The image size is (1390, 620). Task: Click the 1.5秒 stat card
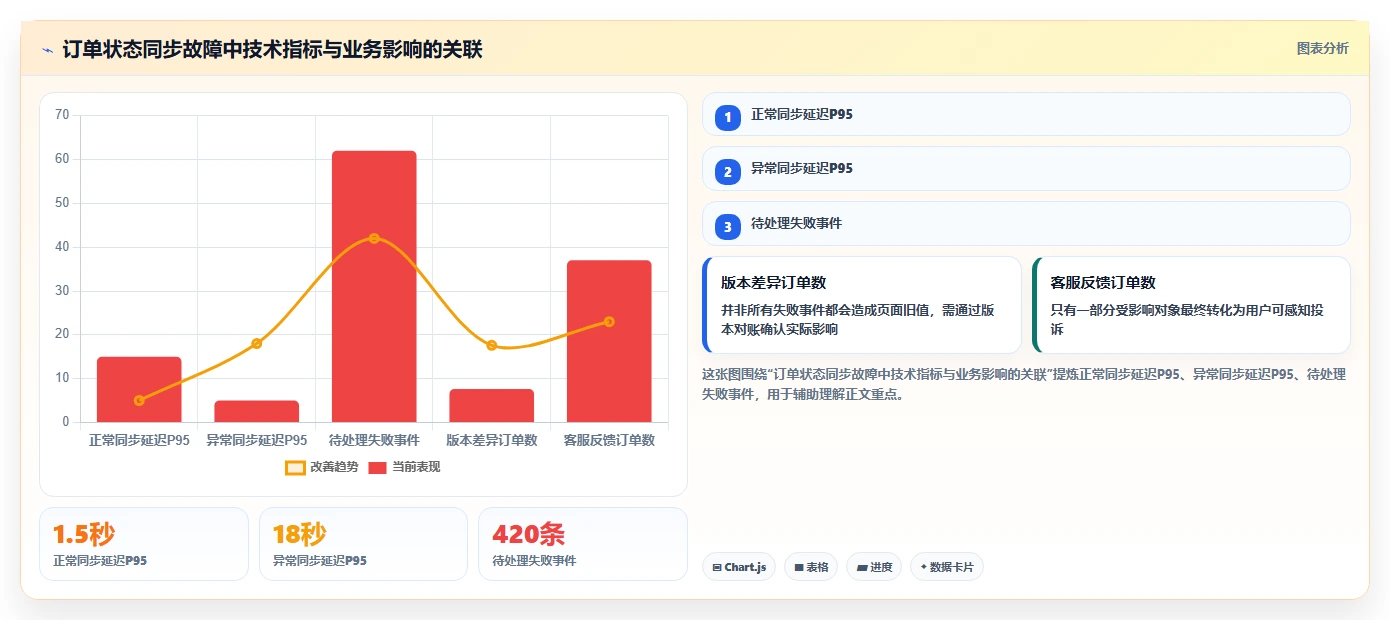pos(144,544)
